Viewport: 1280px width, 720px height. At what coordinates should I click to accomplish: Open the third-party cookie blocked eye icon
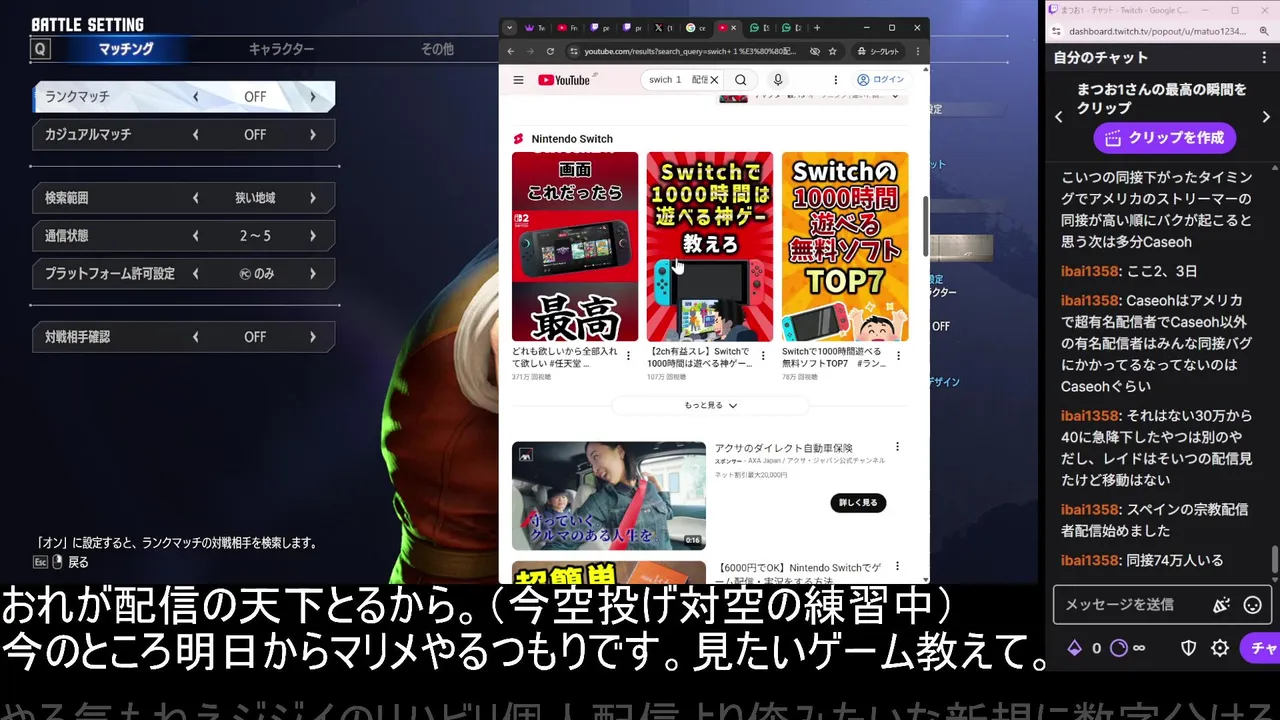(x=815, y=51)
